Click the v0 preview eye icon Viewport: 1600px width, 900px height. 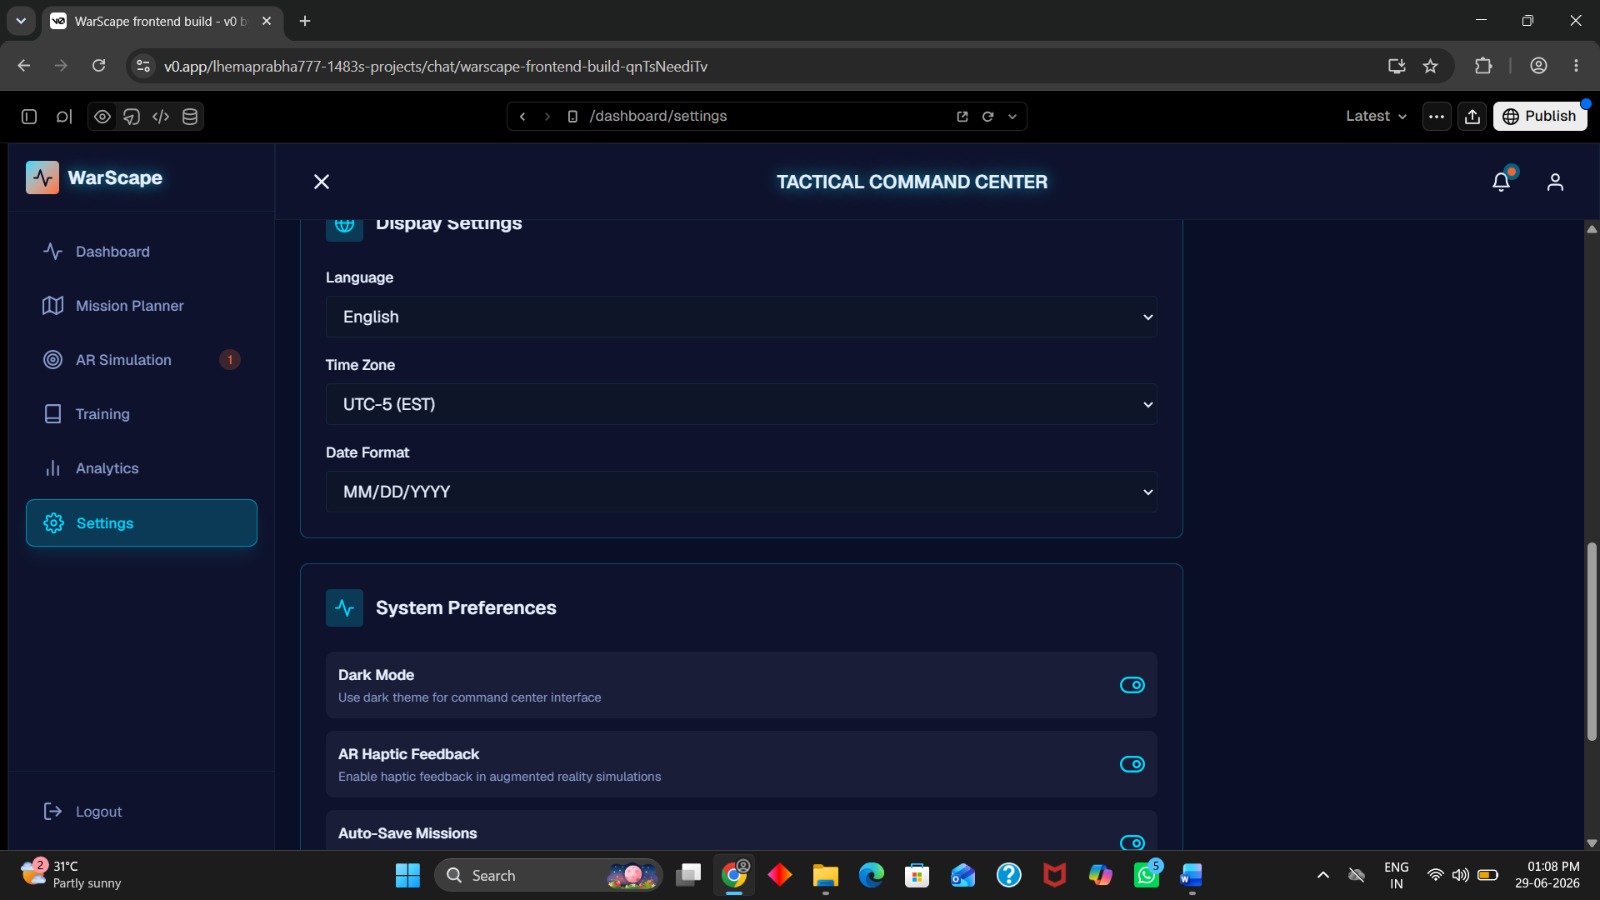tap(102, 116)
